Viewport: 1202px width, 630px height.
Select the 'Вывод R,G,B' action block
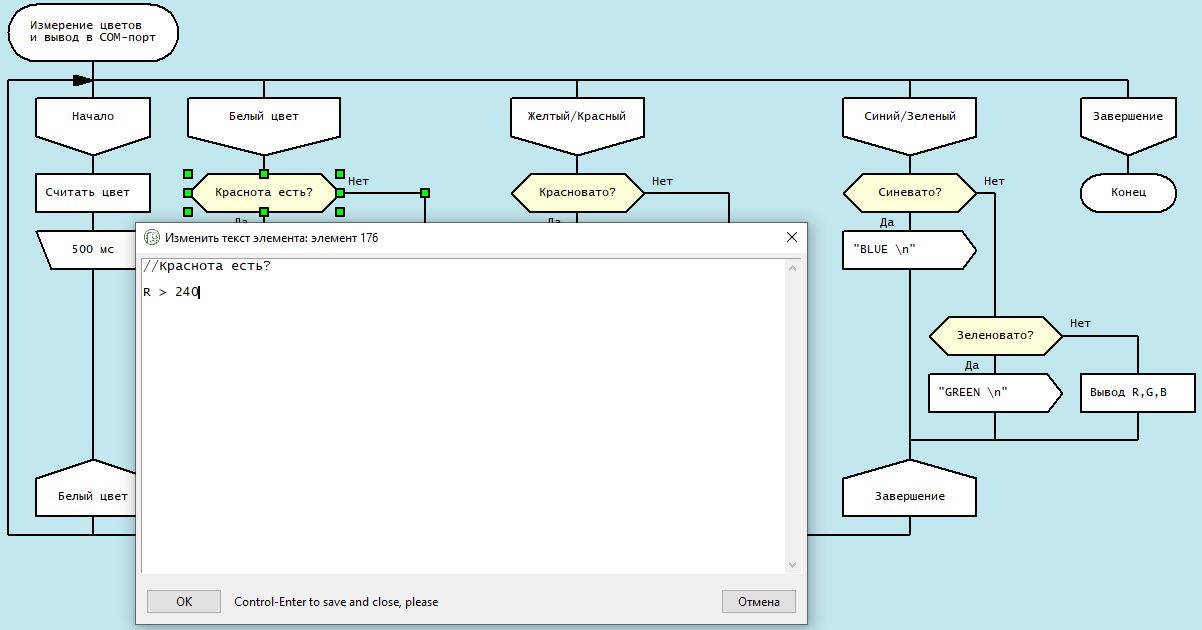[x=1128, y=393]
